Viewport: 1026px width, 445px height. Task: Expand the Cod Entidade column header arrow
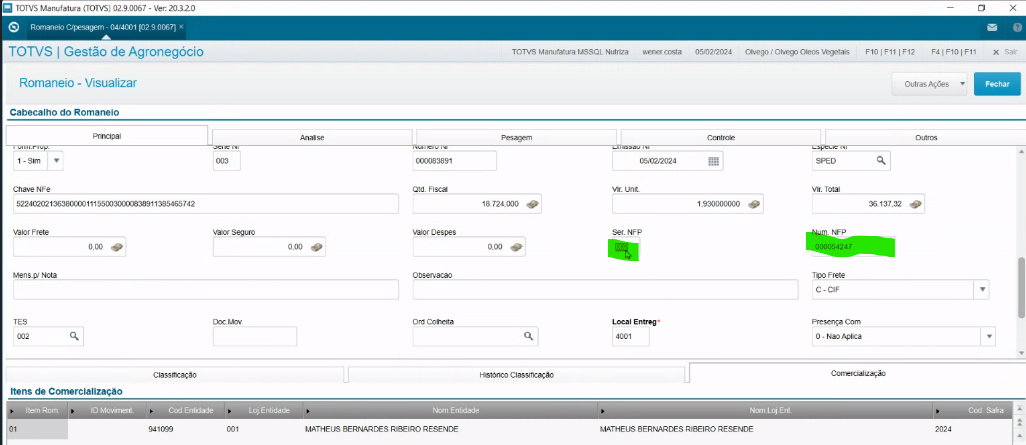click(x=152, y=410)
